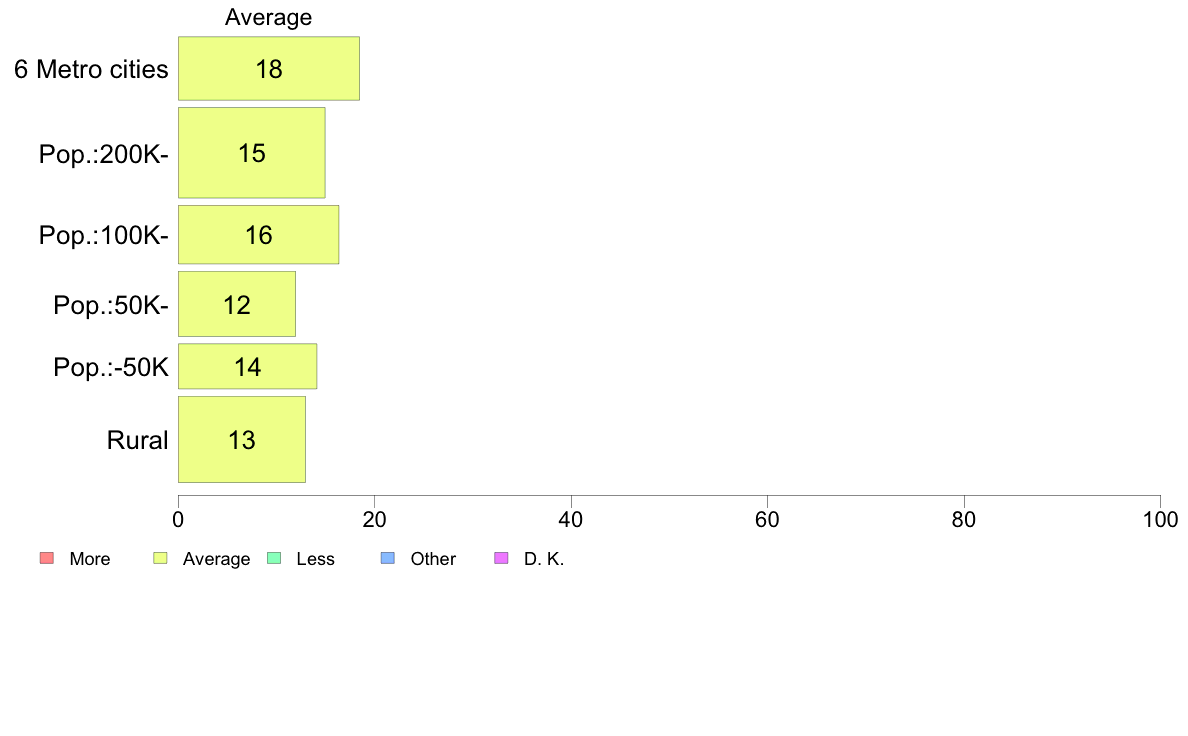
Task: Click the magenta D. K. legend swatch
Action: [x=501, y=559]
